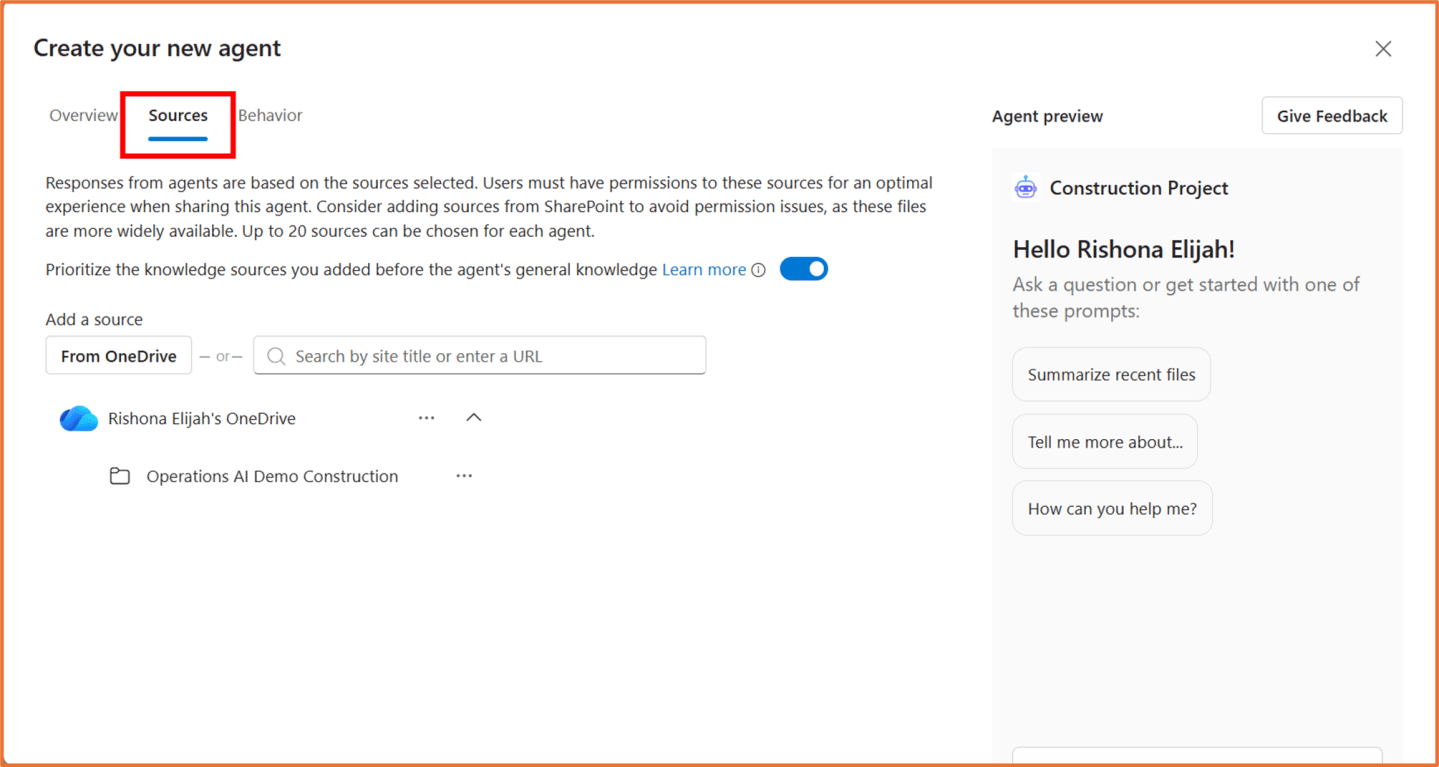Click the Add a source label
The image size is (1439, 767).
click(94, 320)
